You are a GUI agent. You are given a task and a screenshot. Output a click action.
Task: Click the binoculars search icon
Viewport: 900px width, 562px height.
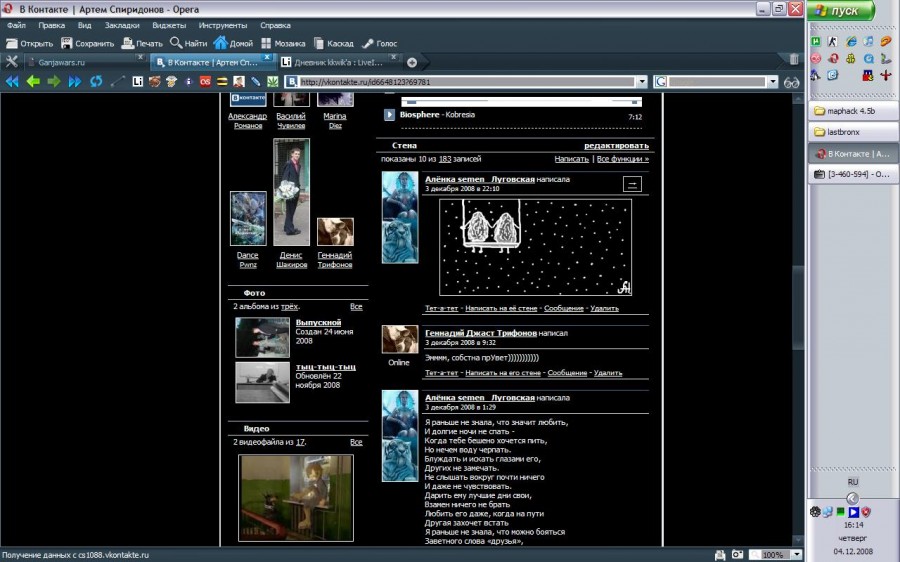792,82
